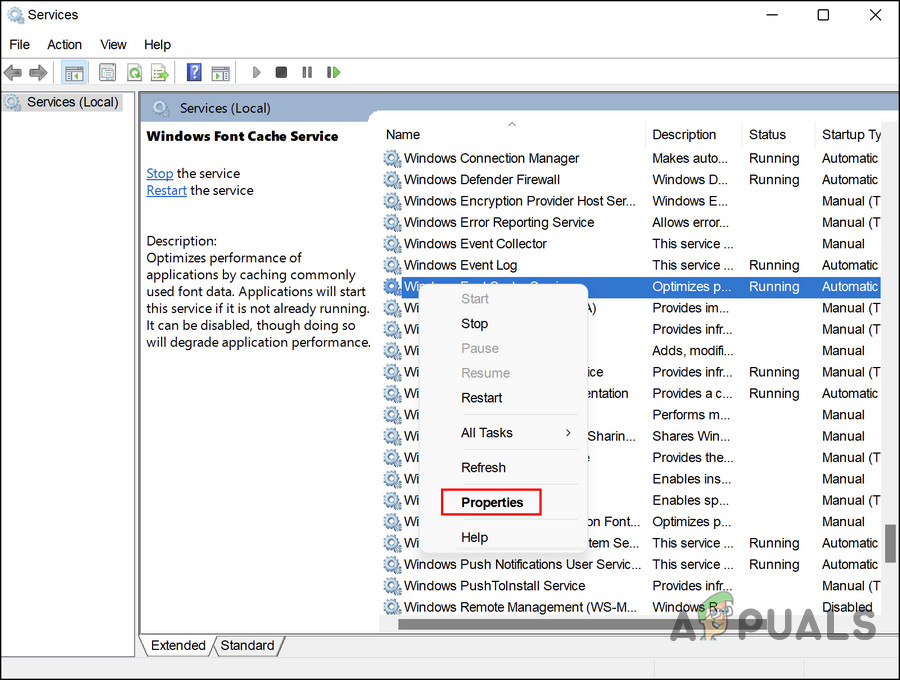The width and height of the screenshot is (900, 680).
Task: Click the Pause Service toolbar icon
Action: [307, 73]
